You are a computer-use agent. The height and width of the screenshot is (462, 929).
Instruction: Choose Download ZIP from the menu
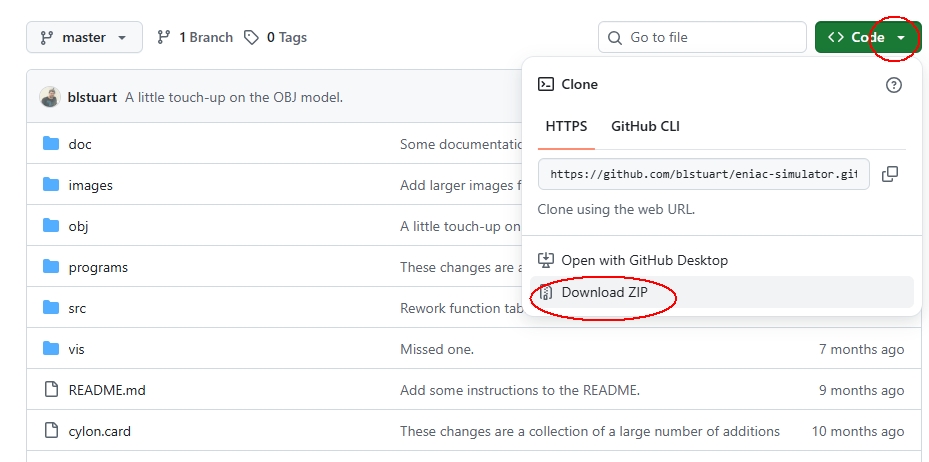tap(604, 292)
